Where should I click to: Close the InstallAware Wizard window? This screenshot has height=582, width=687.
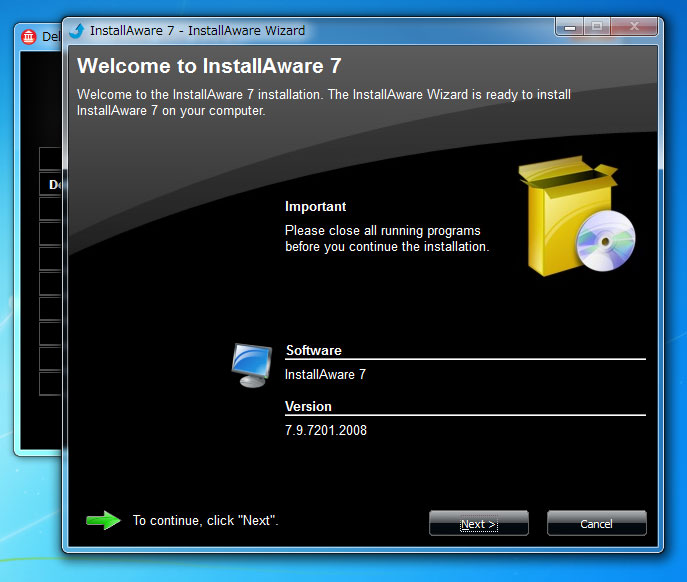click(634, 27)
